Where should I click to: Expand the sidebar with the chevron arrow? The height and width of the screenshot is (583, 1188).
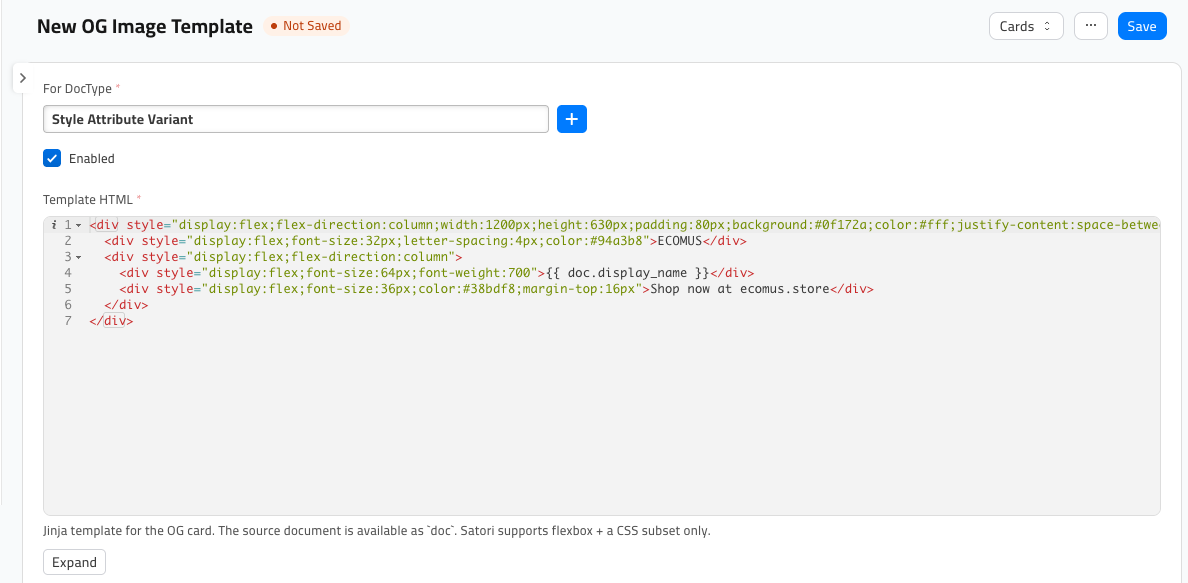pyautogui.click(x=23, y=78)
